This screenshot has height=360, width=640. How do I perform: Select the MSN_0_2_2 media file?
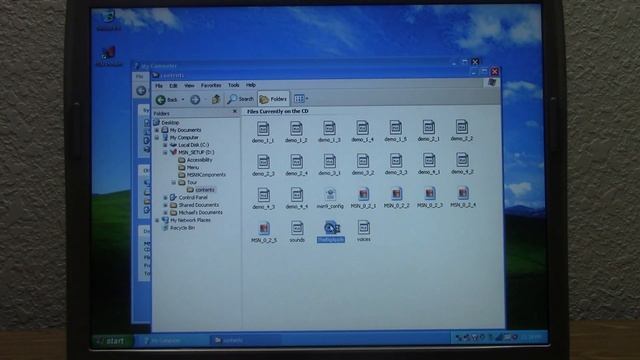(x=396, y=193)
